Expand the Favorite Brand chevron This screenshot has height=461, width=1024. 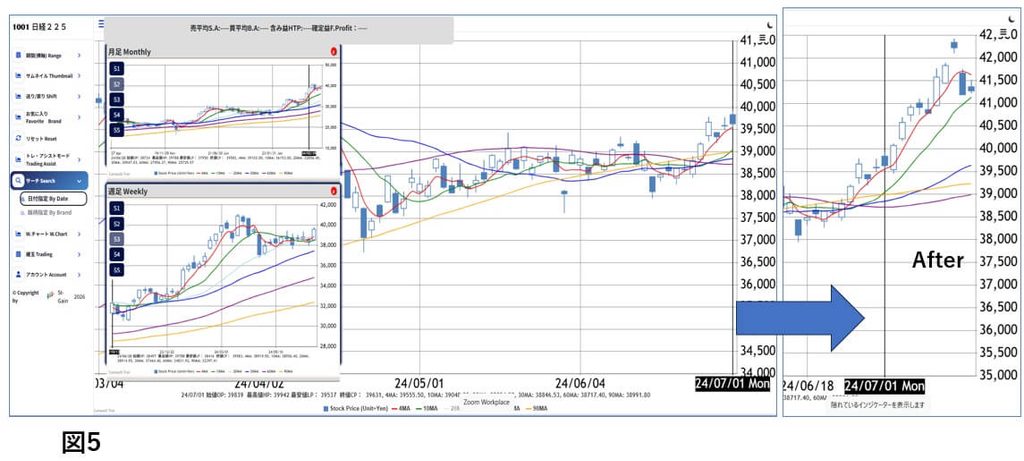[79, 117]
